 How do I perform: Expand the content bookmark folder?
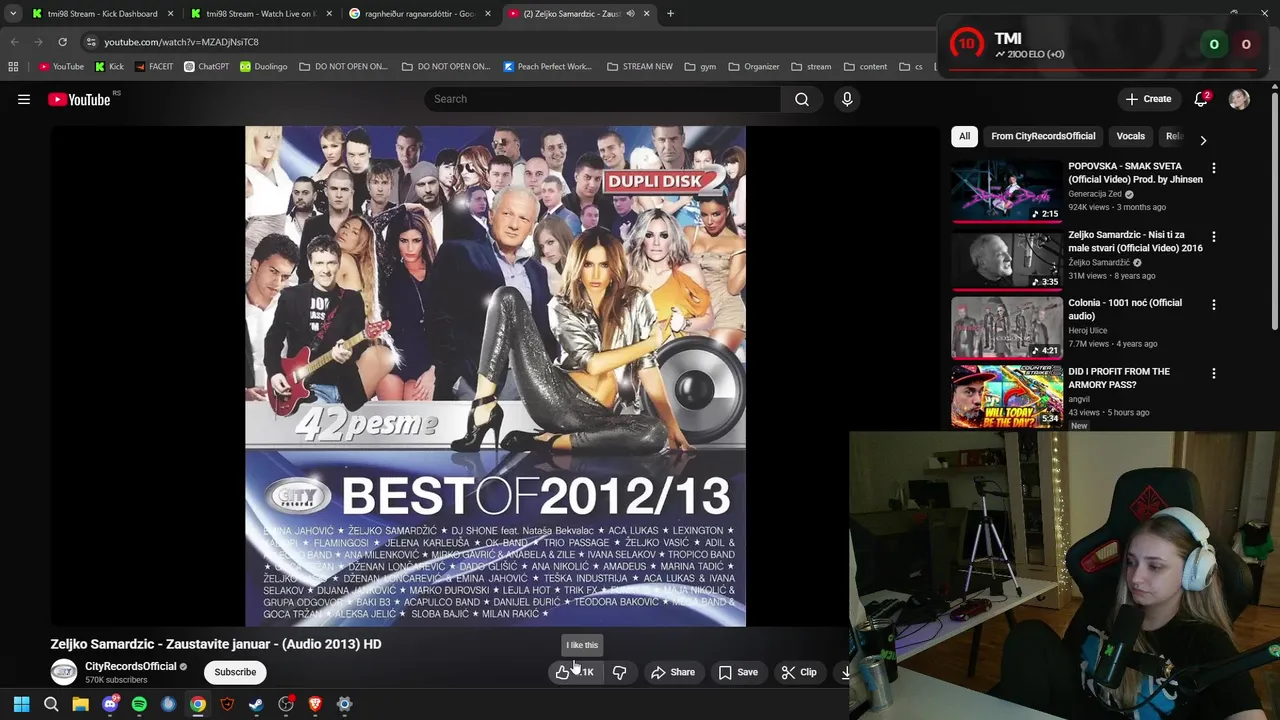coord(865,67)
